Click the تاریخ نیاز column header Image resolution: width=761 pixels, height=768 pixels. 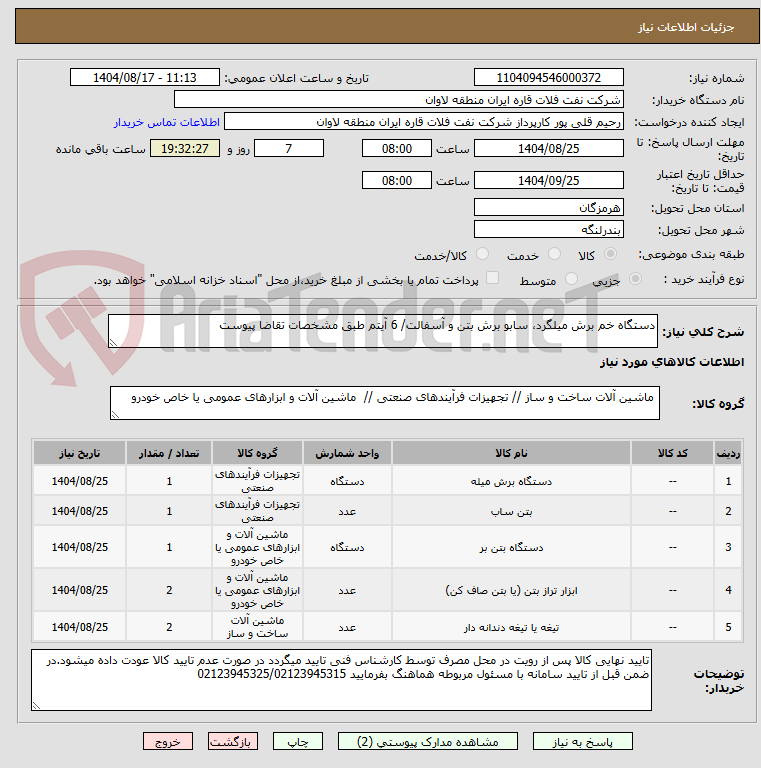pos(79,453)
